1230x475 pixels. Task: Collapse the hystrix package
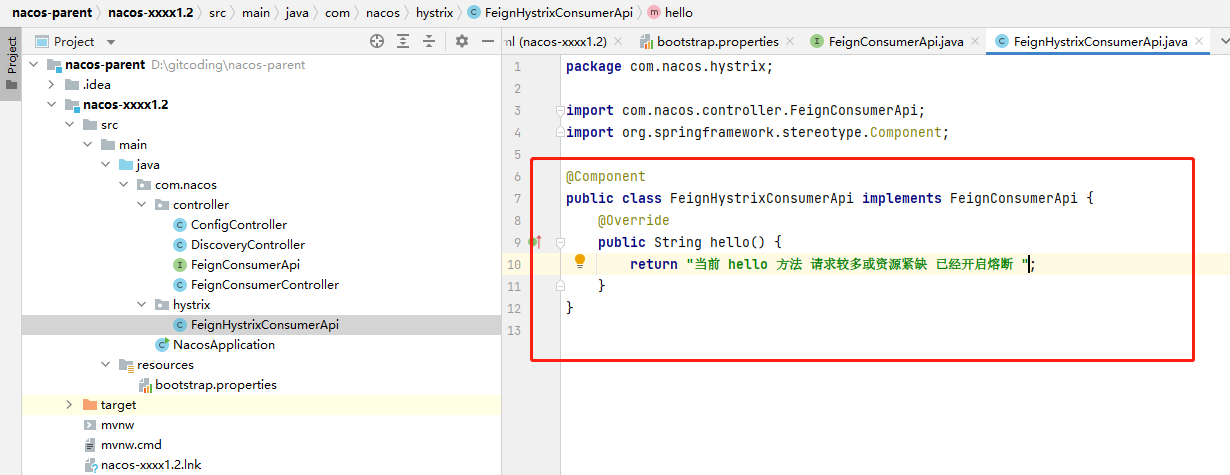(x=143, y=305)
